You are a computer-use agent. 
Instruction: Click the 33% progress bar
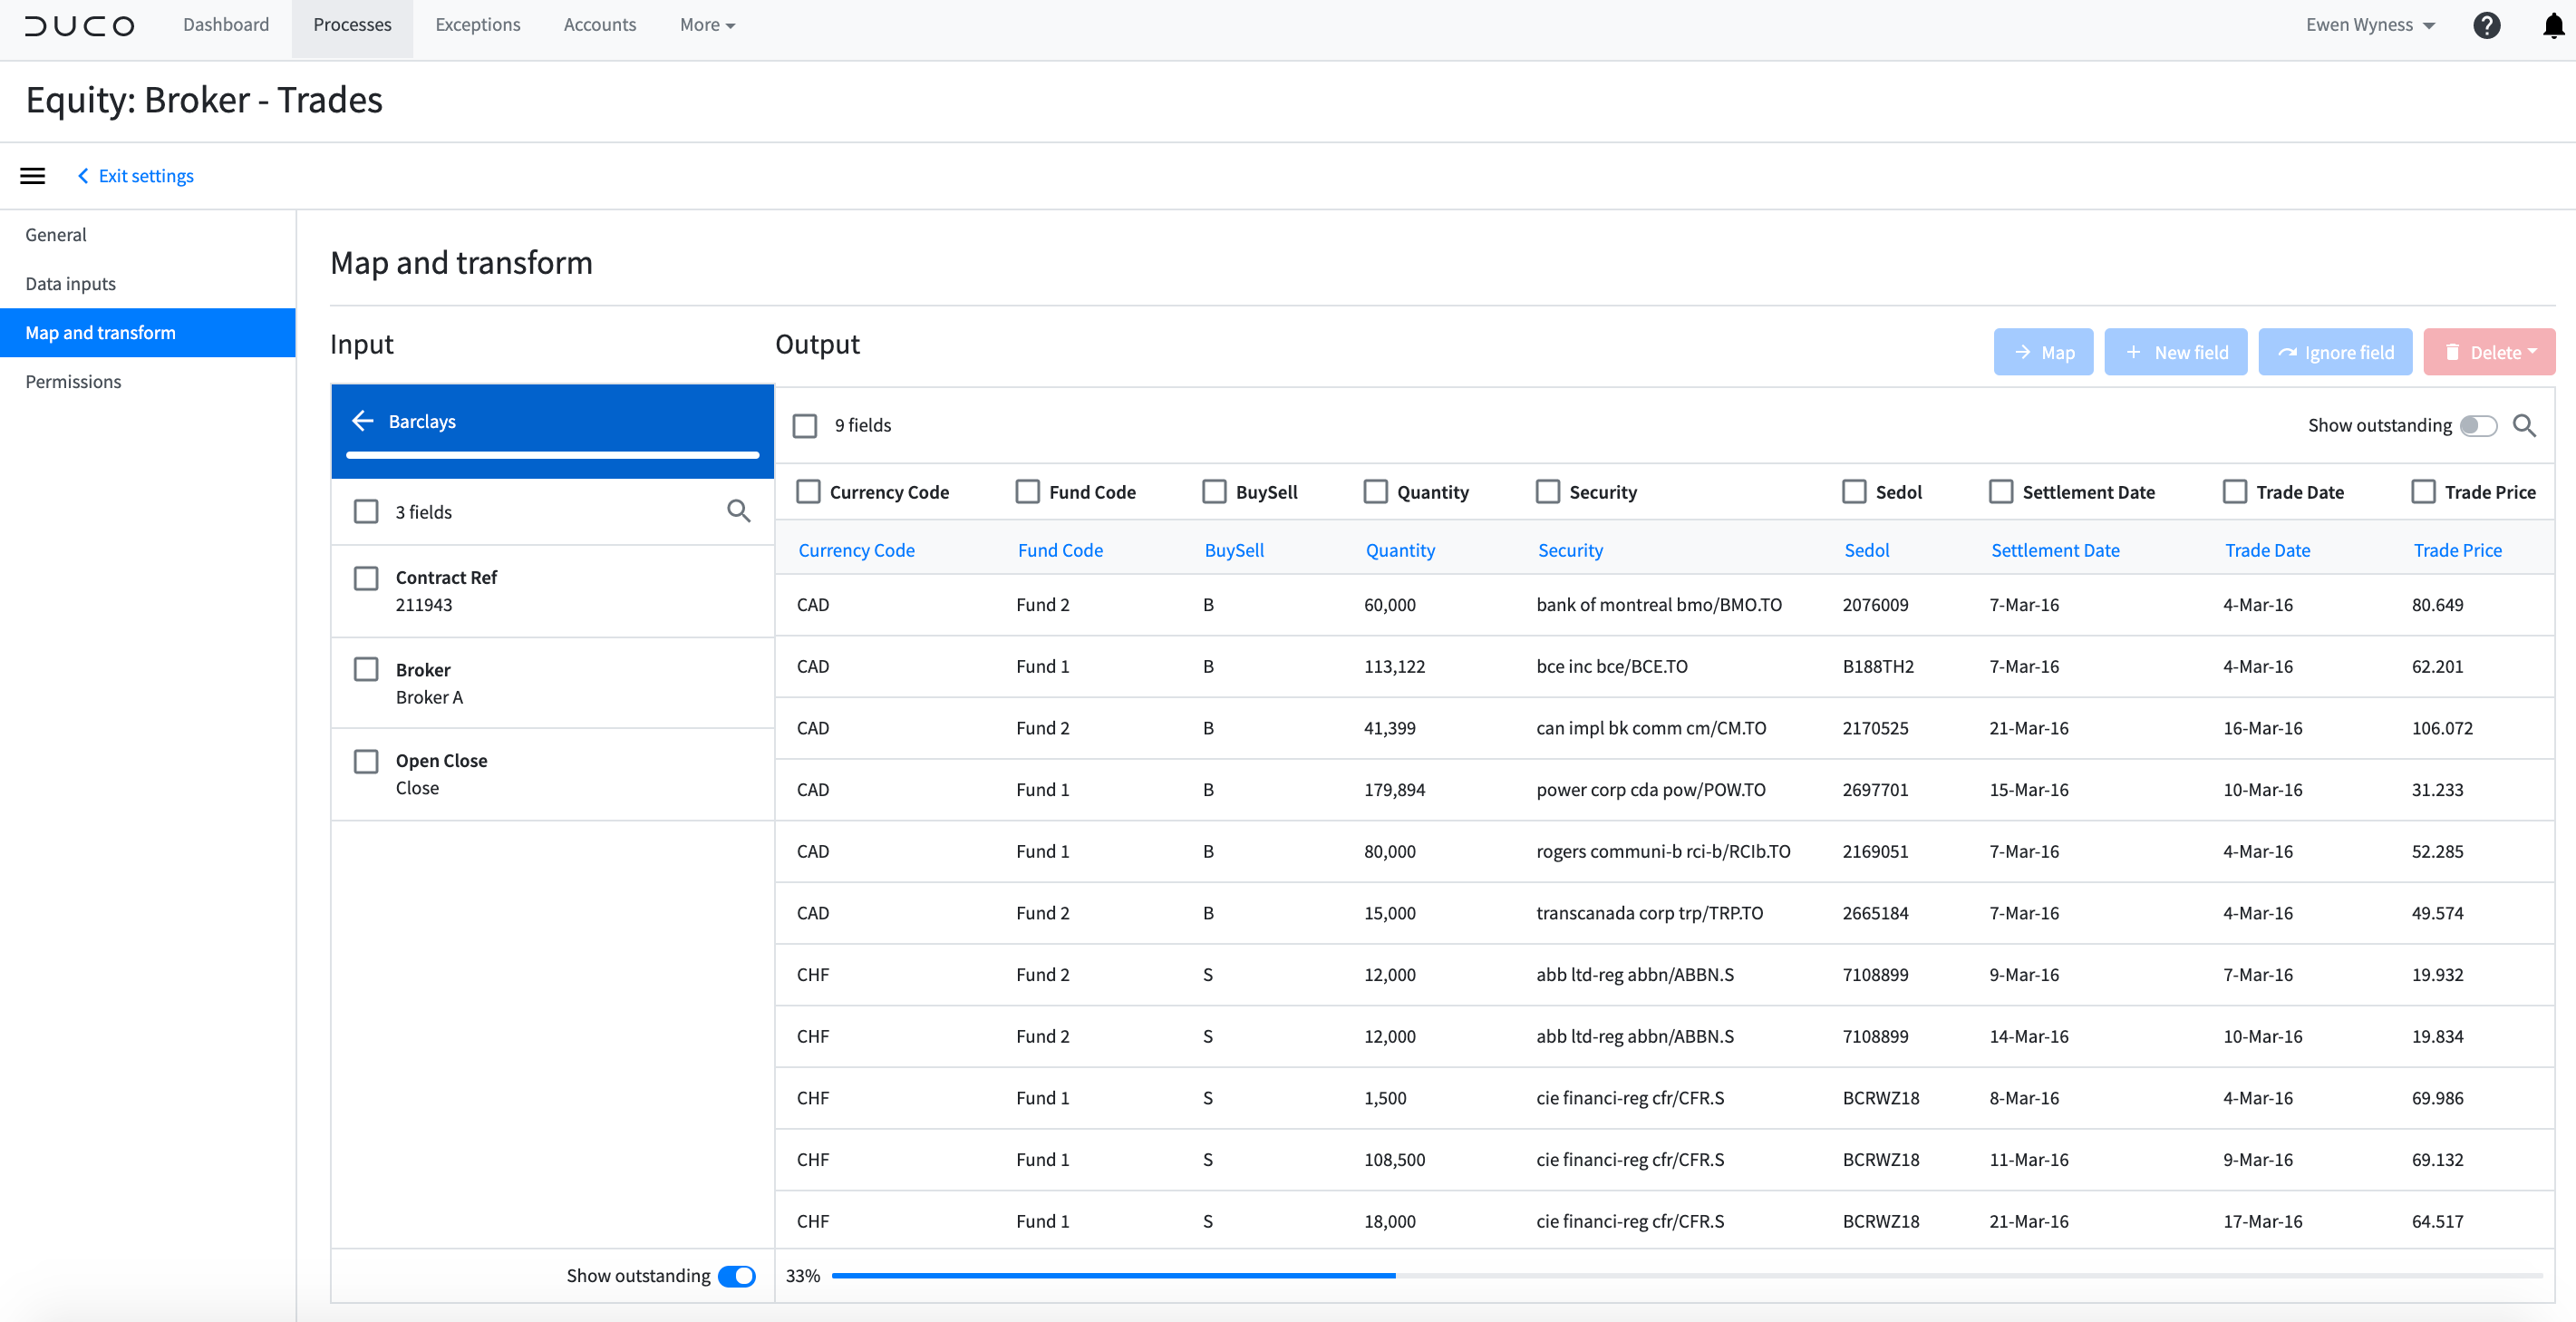1115,1276
